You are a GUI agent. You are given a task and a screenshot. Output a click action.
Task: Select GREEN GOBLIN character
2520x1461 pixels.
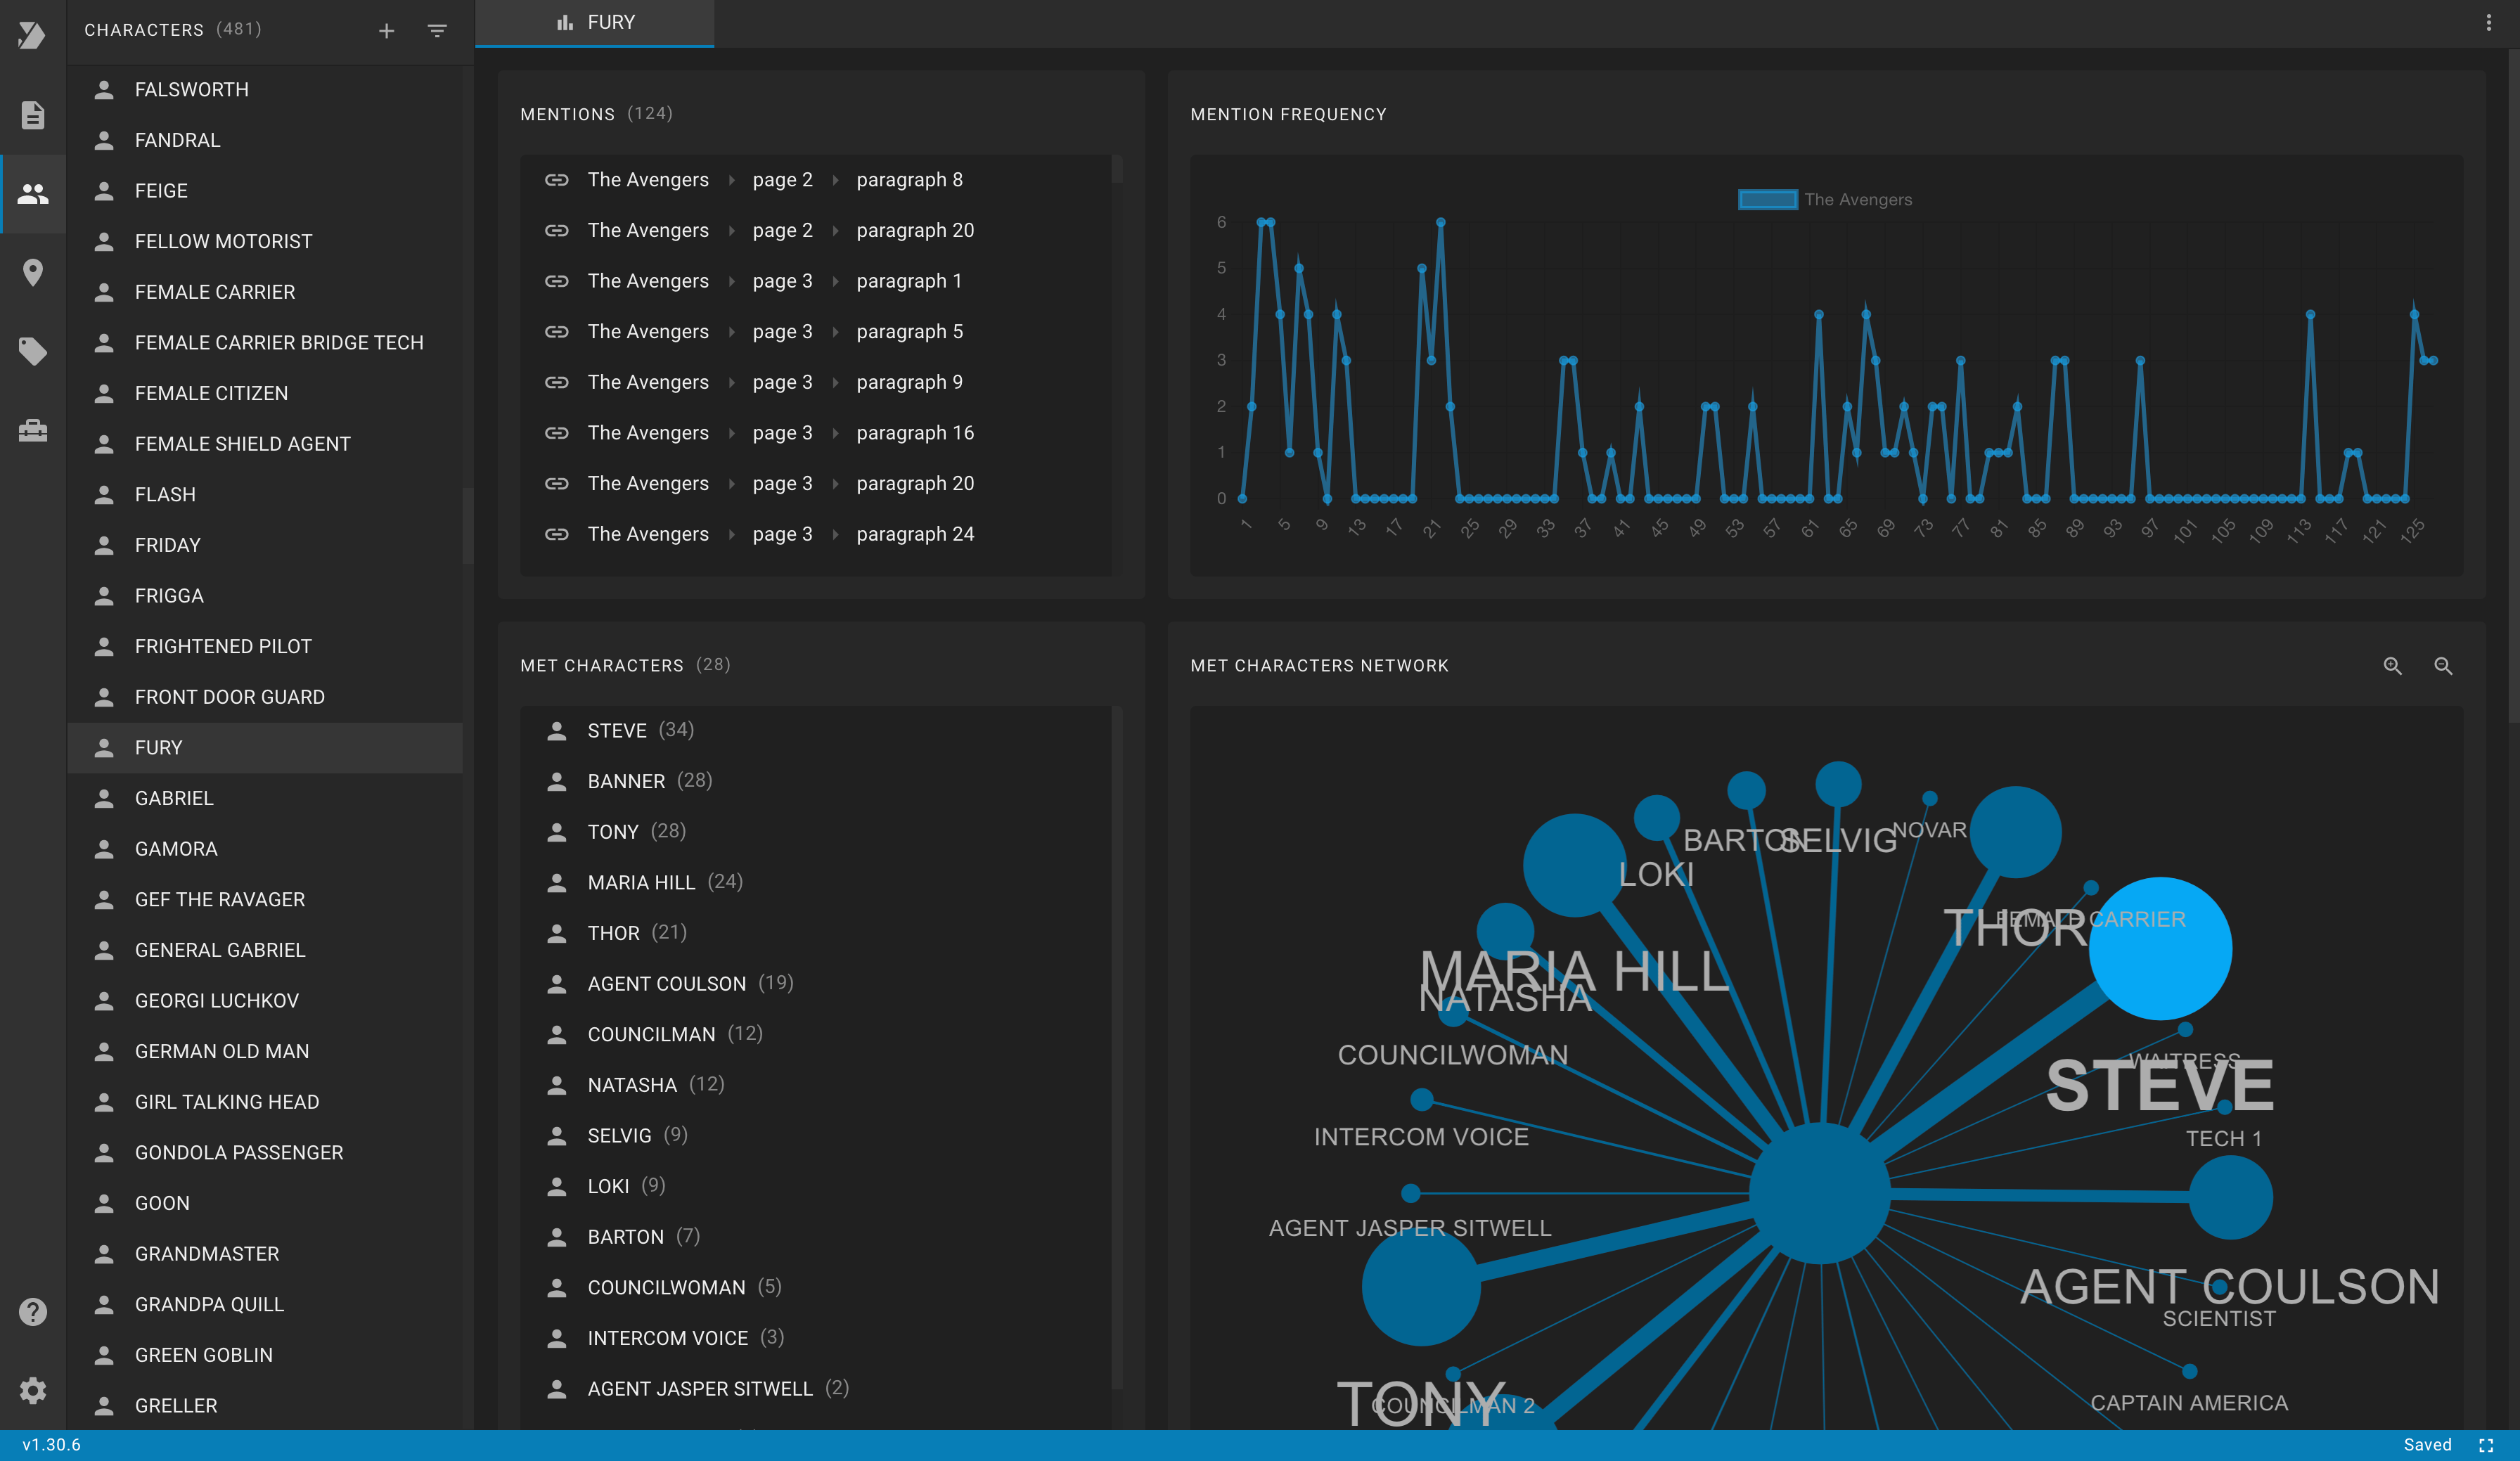tap(265, 1355)
